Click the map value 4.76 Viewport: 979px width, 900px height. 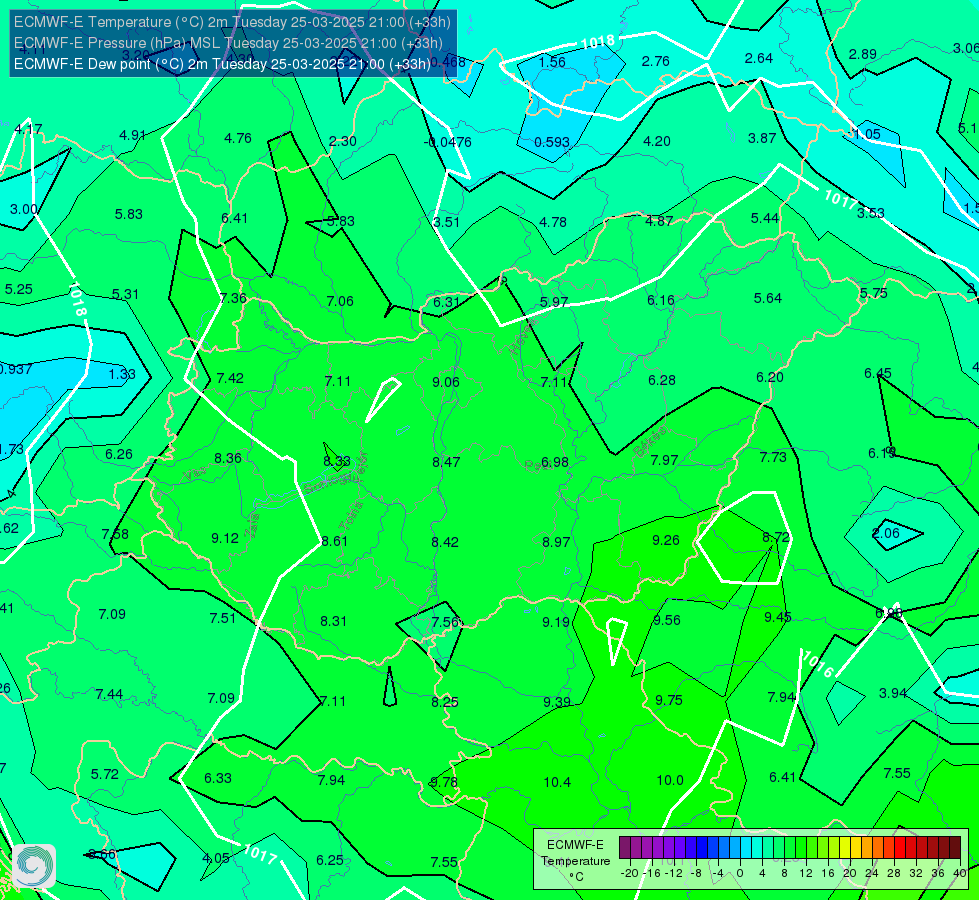[x=237, y=138]
